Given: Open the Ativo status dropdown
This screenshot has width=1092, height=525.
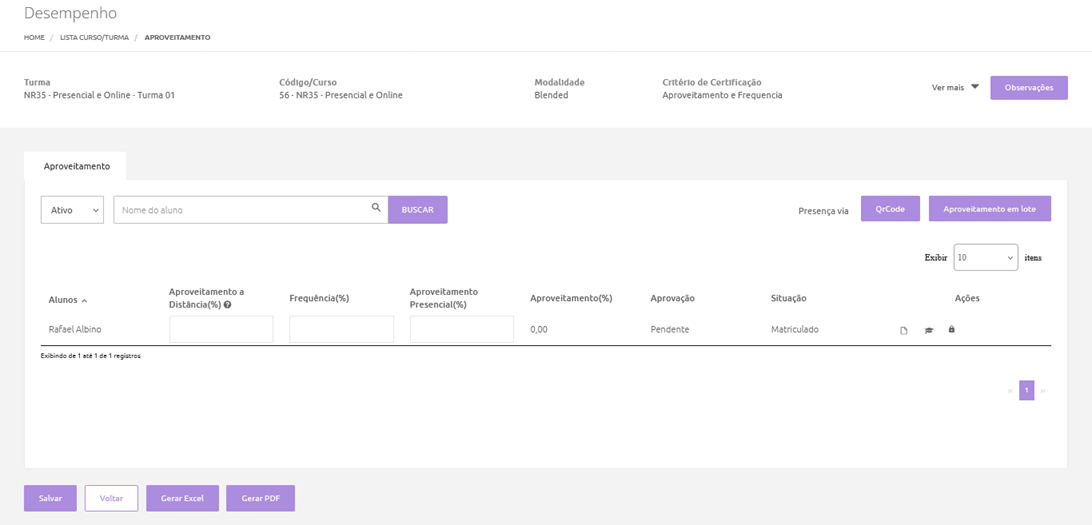Looking at the screenshot, I should pos(72,210).
